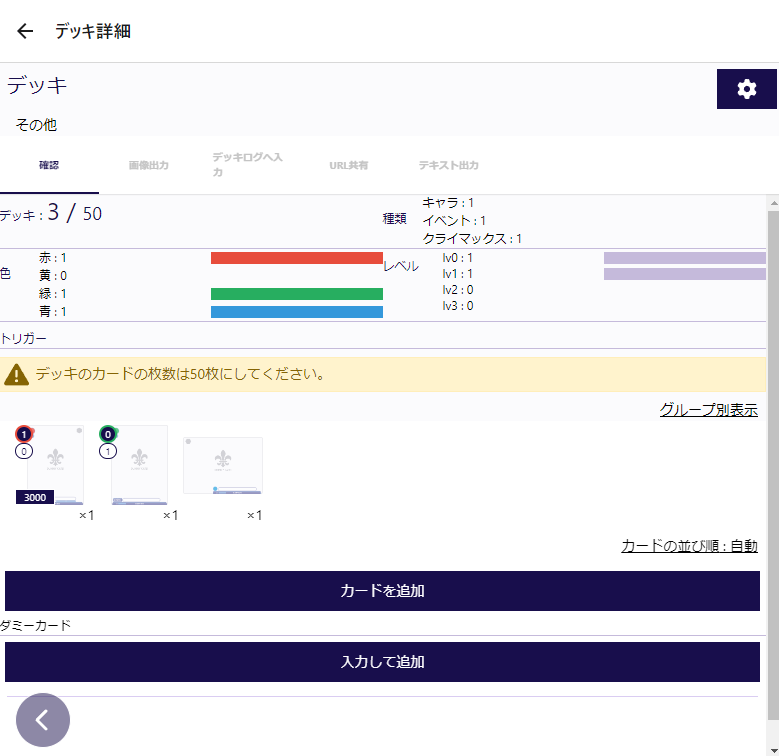The width and height of the screenshot is (779, 756).
Task: Go back using the arrow icon
Action: (25, 31)
